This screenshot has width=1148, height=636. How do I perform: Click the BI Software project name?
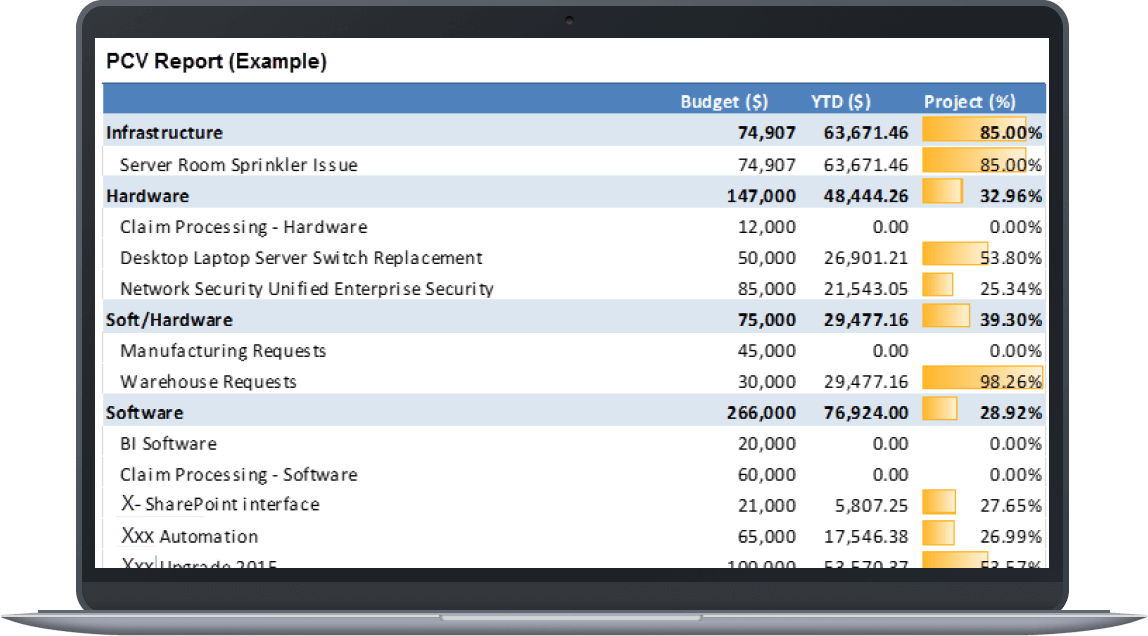[x=168, y=443]
